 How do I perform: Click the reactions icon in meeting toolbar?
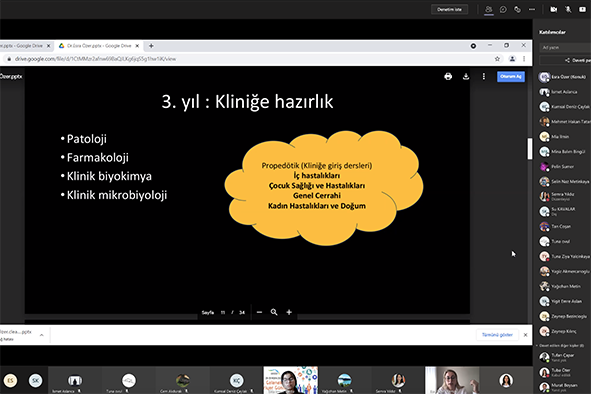(x=517, y=9)
